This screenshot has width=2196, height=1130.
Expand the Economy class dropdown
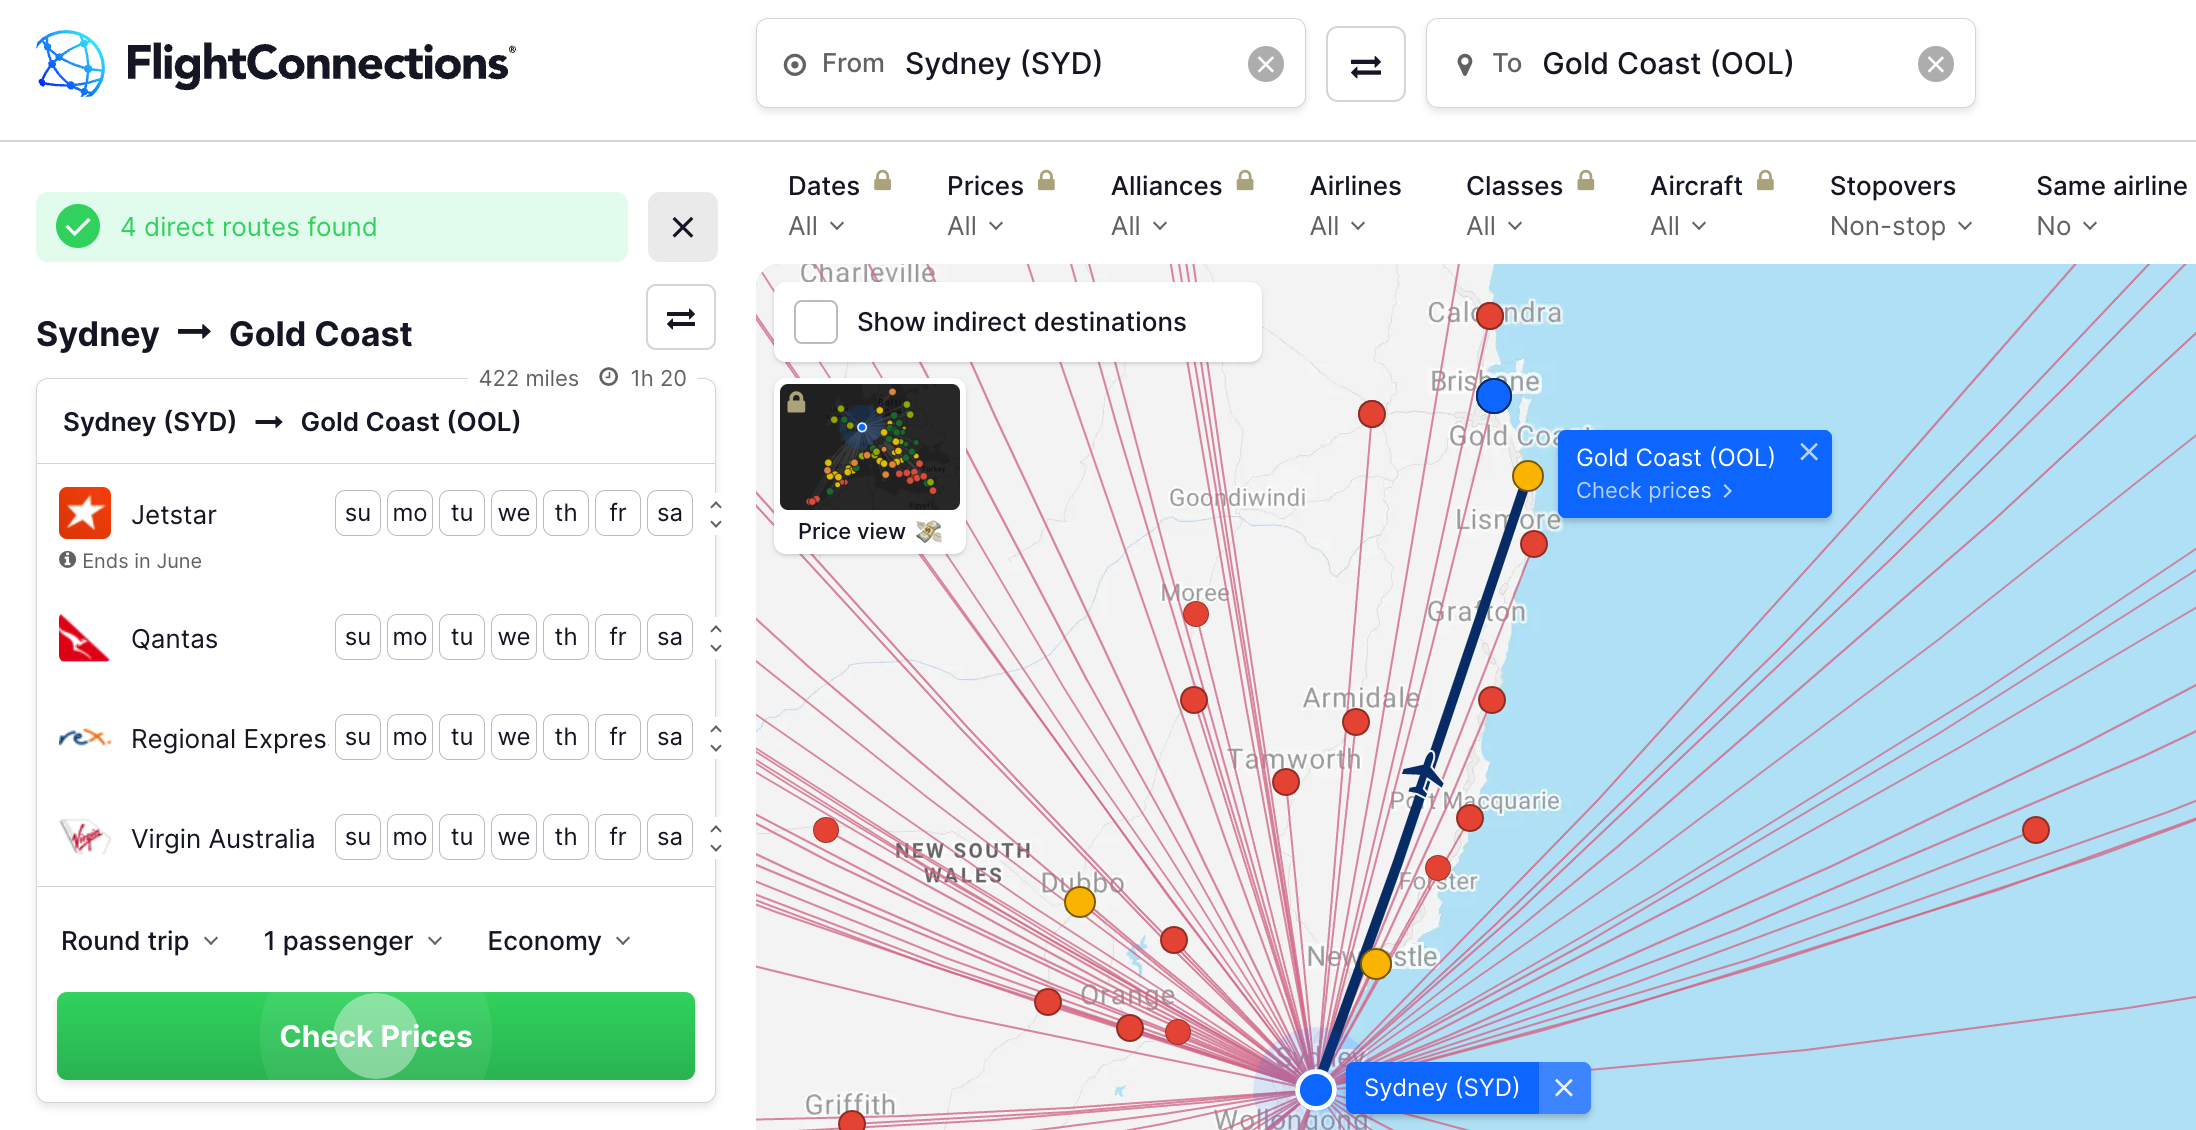(558, 941)
